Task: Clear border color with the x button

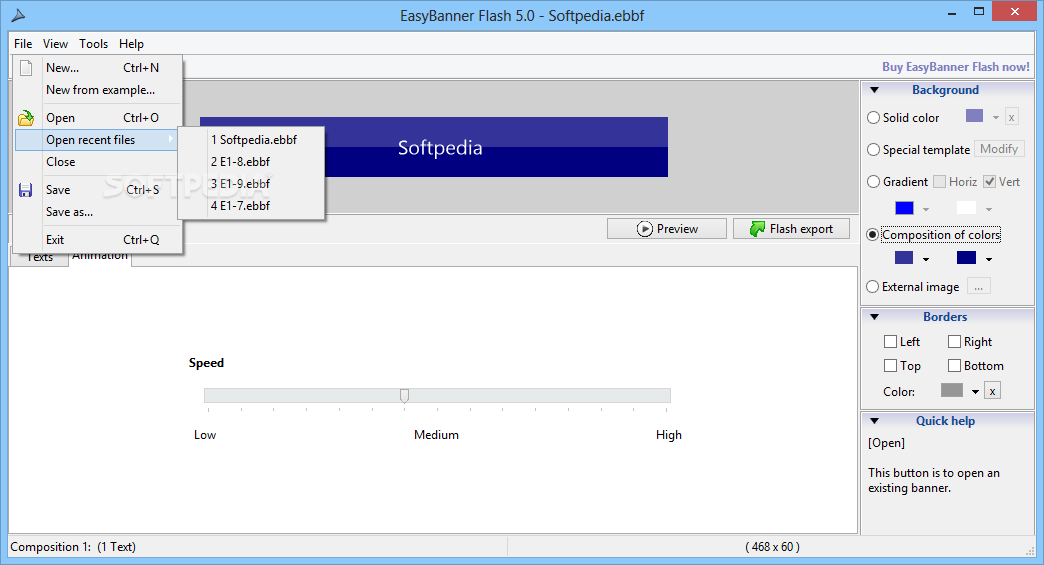Action: pyautogui.click(x=992, y=391)
